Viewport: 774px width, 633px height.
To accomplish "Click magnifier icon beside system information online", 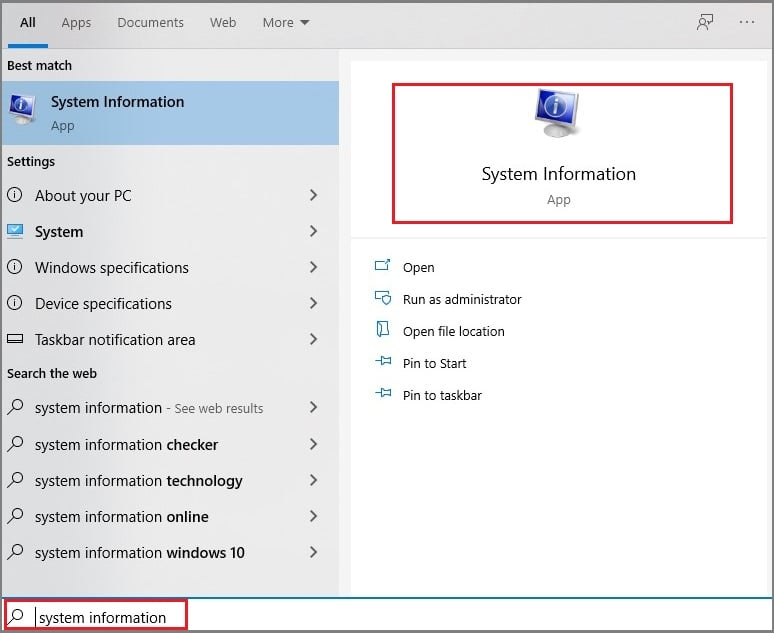I will point(15,515).
